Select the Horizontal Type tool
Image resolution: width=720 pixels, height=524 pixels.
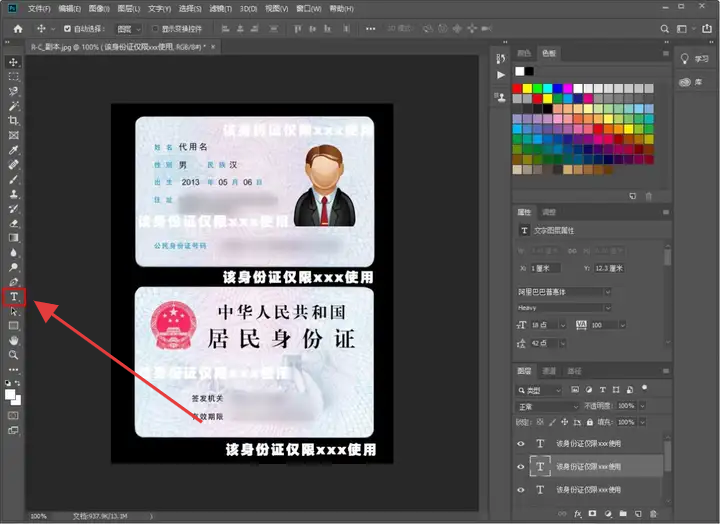click(x=14, y=297)
